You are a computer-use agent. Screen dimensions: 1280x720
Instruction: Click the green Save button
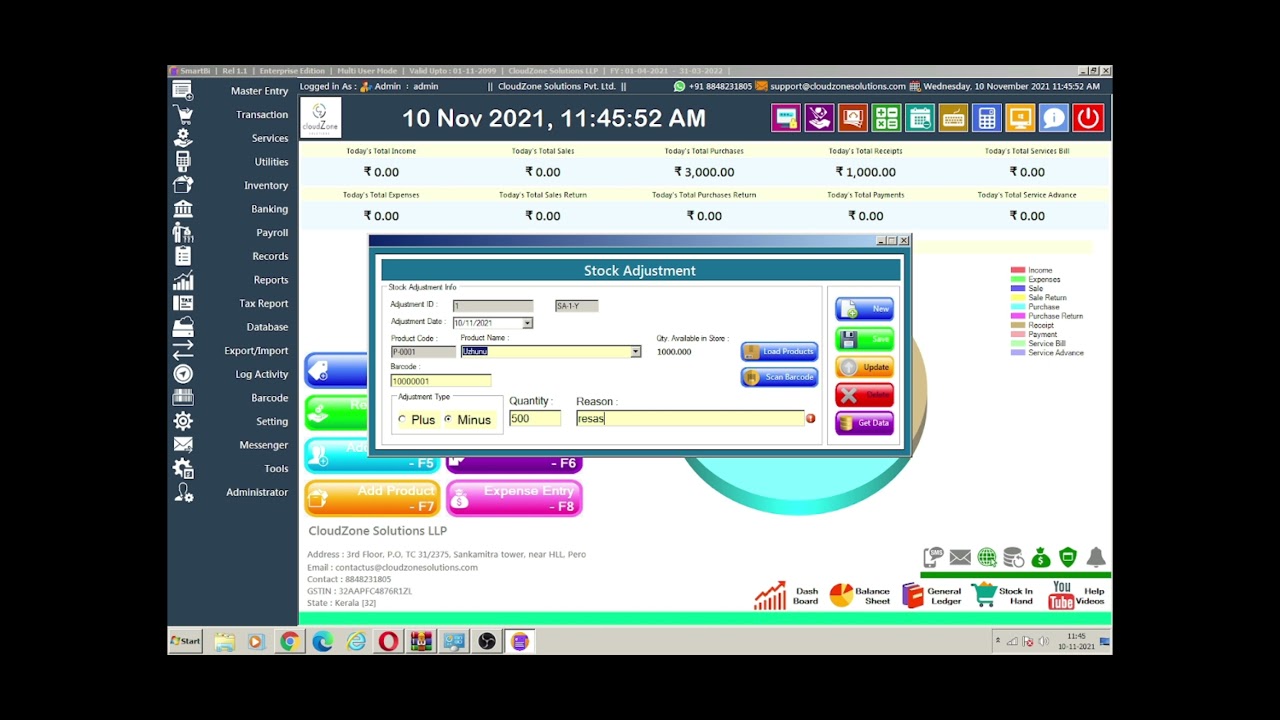click(x=864, y=338)
